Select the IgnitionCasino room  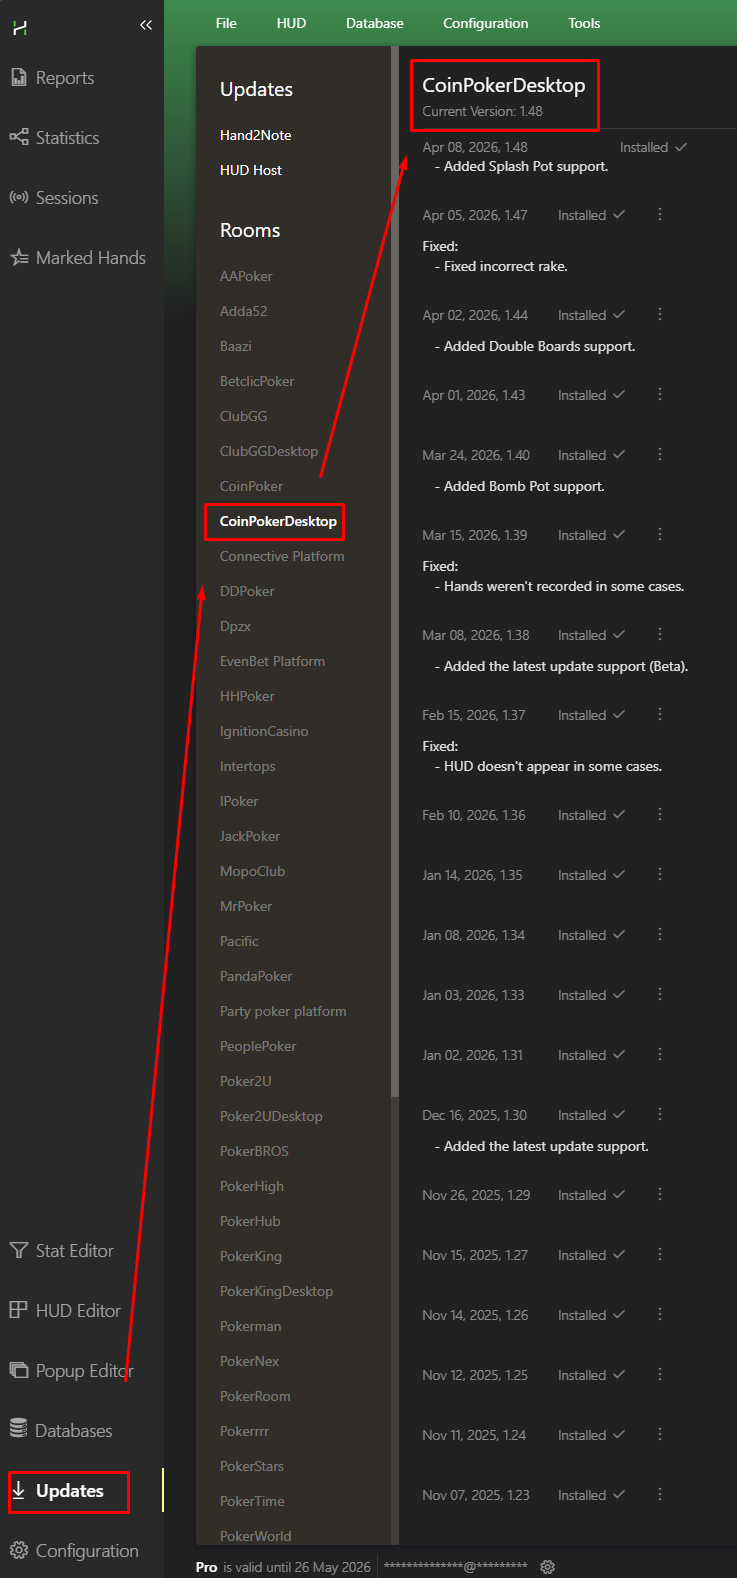(264, 731)
